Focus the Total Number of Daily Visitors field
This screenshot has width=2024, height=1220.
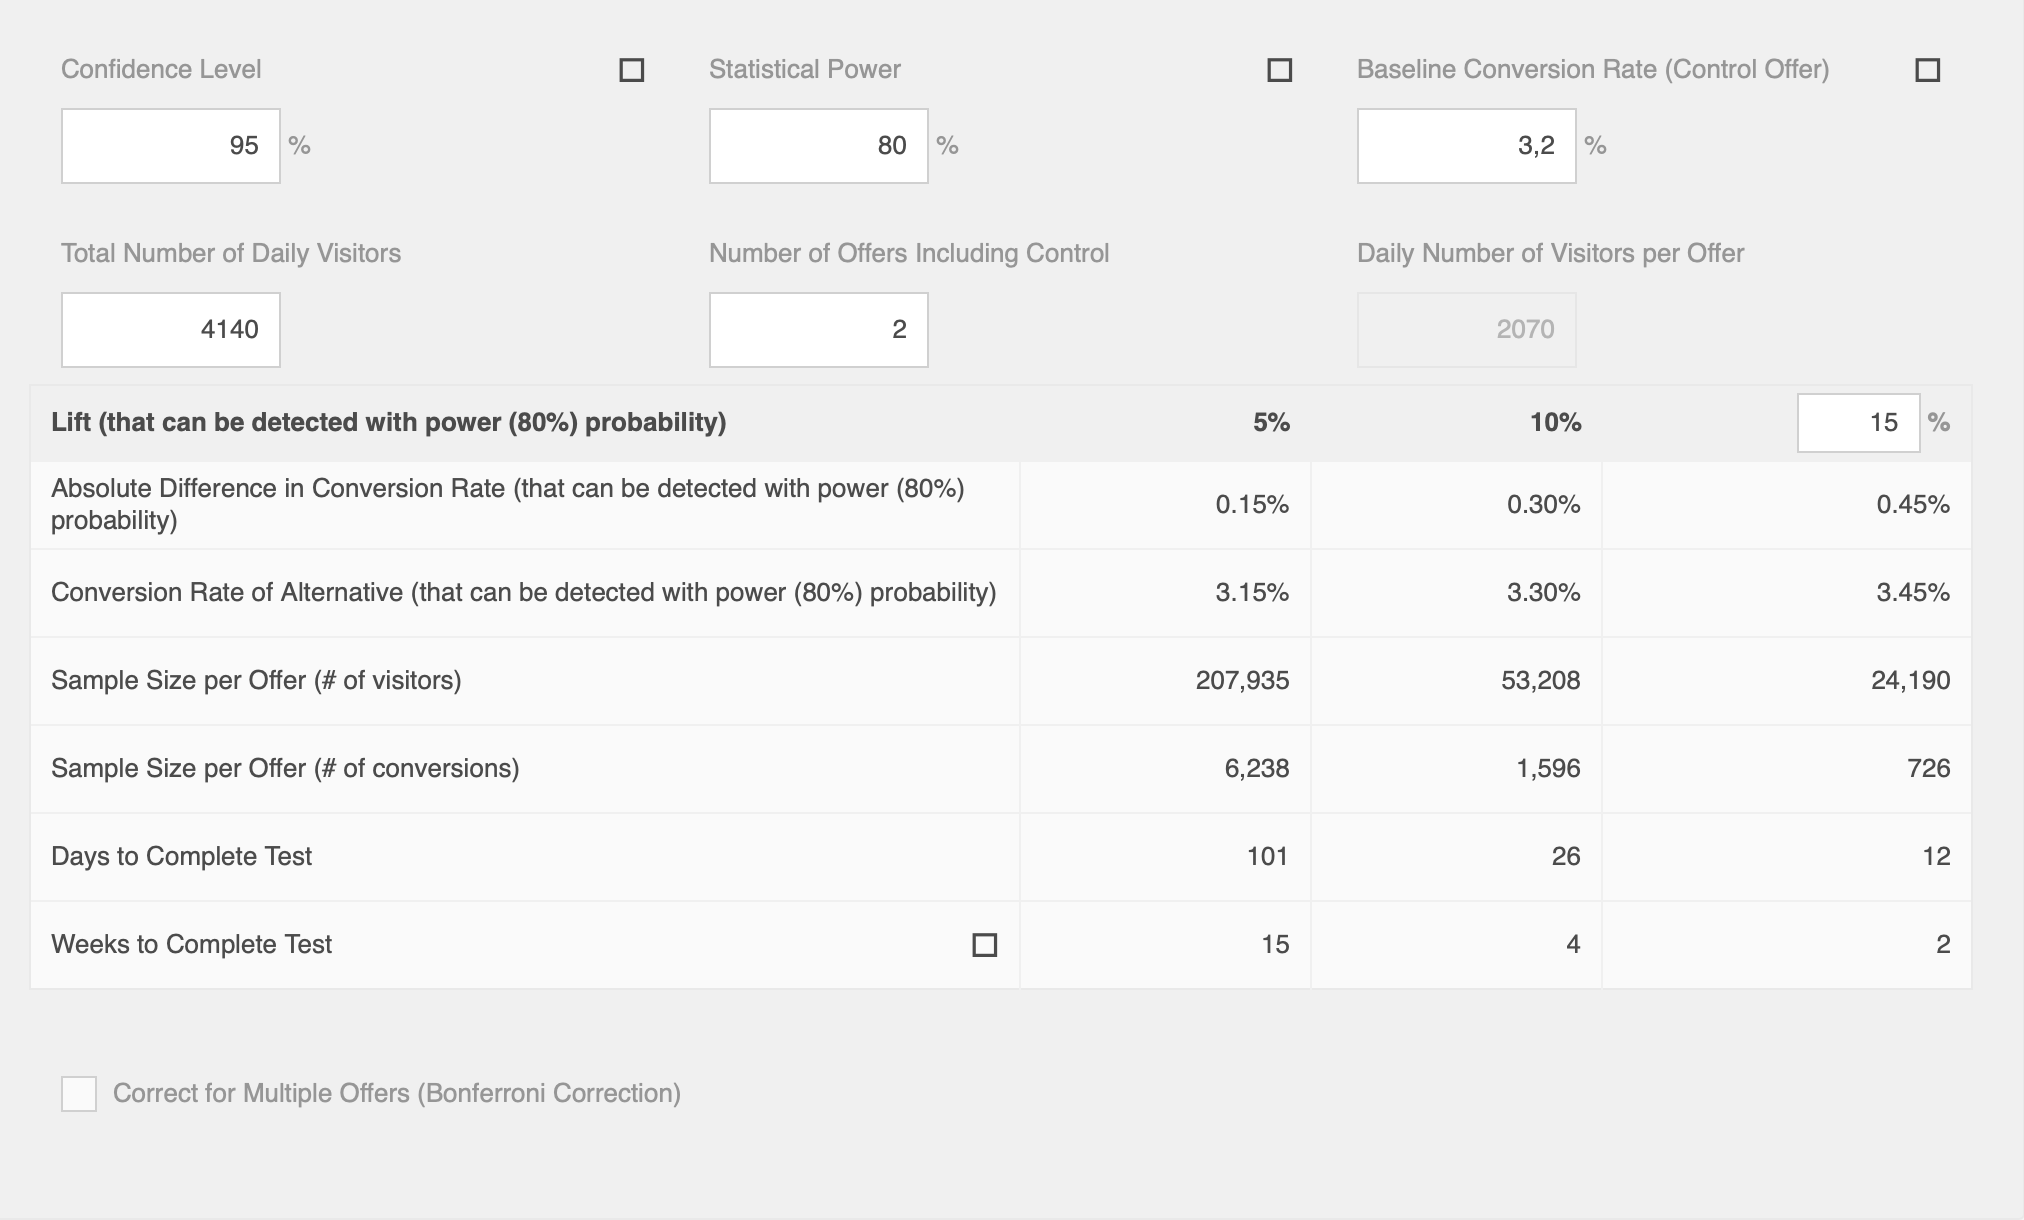click(x=171, y=330)
